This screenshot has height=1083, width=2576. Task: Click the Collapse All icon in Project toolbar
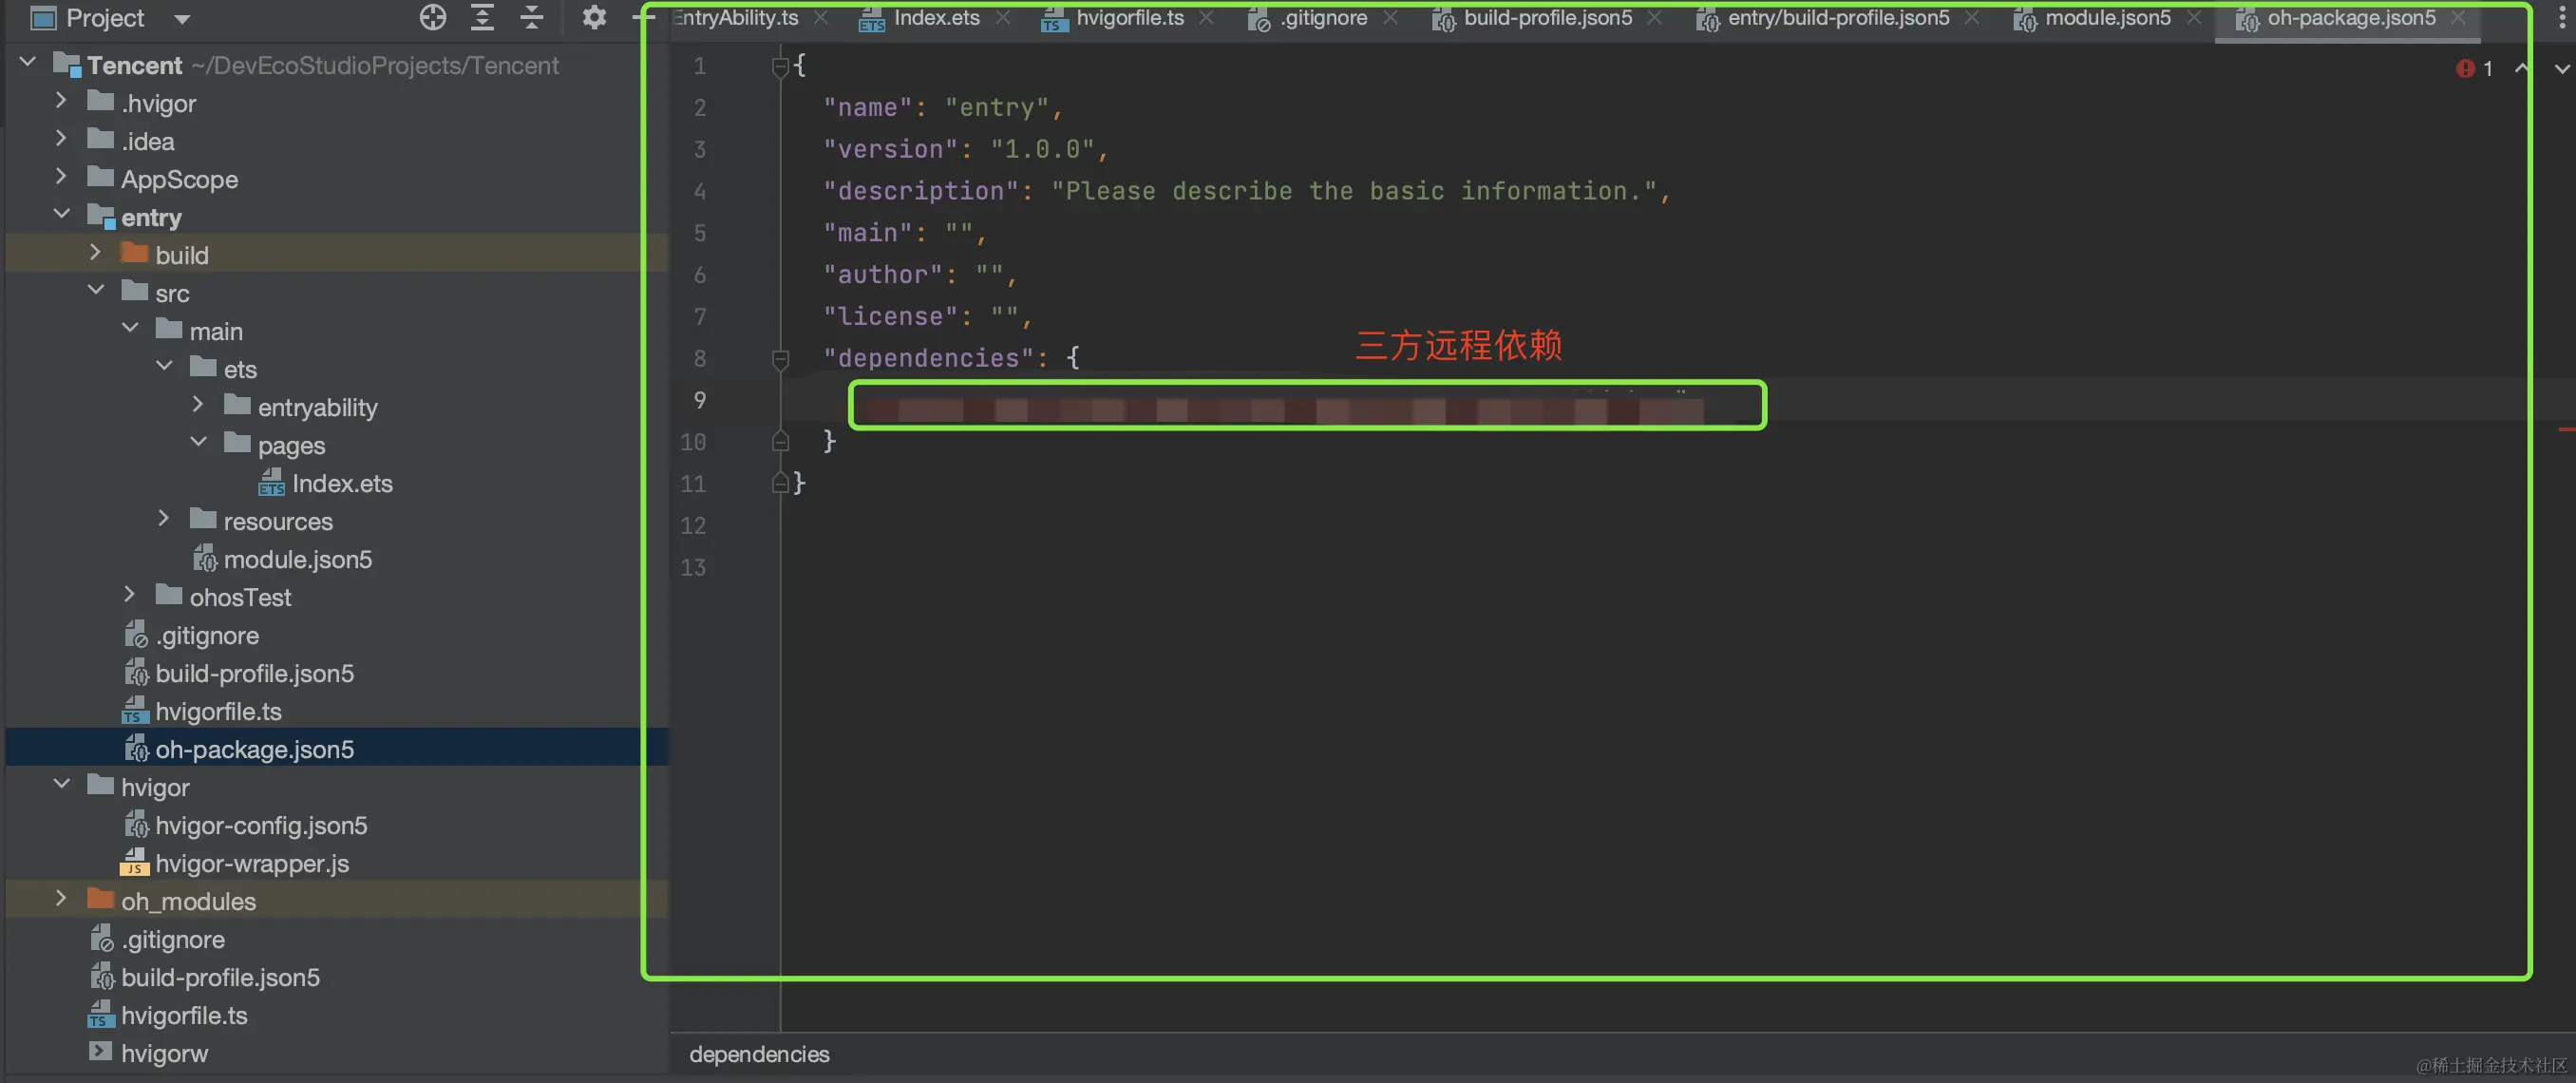[532, 17]
